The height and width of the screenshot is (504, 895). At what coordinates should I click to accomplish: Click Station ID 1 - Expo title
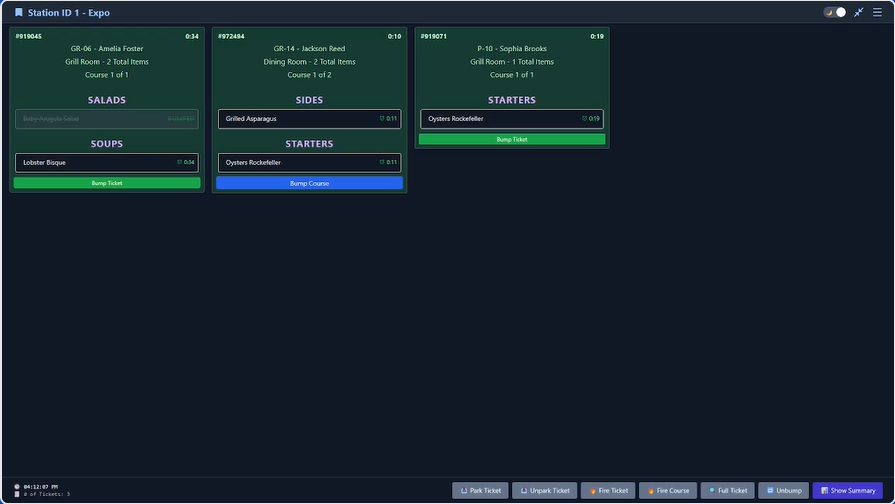pyautogui.click(x=68, y=13)
